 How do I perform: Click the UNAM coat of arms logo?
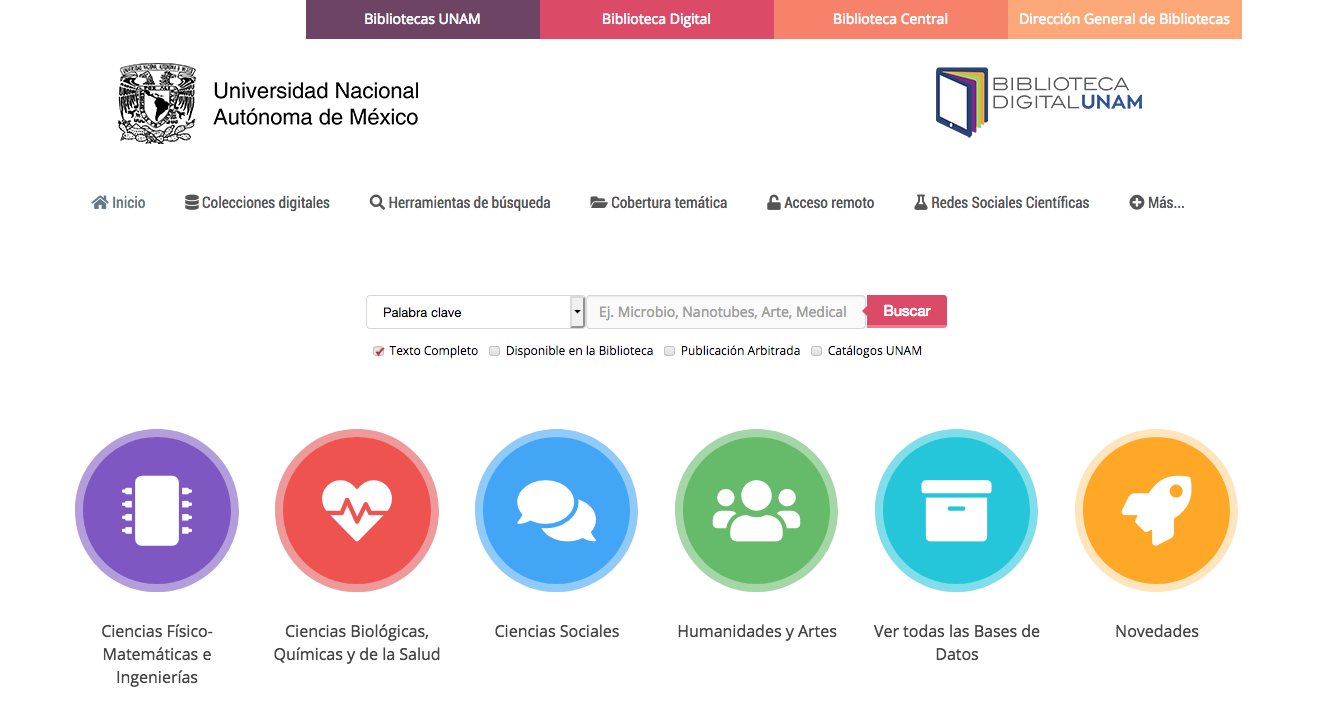tap(156, 104)
